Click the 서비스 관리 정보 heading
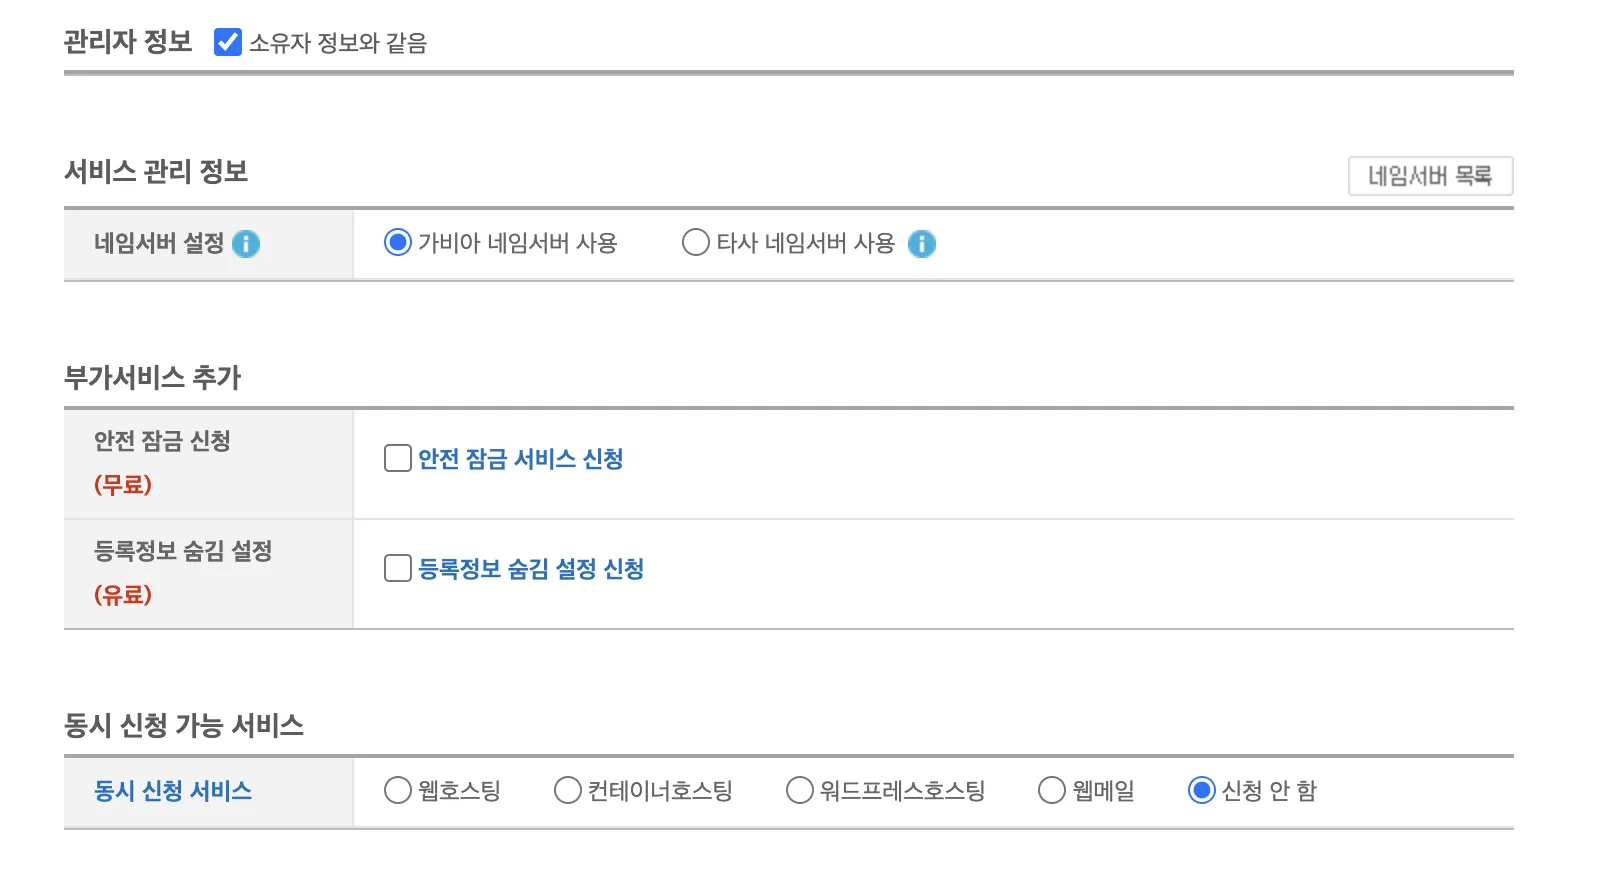The image size is (1600, 880). point(156,172)
